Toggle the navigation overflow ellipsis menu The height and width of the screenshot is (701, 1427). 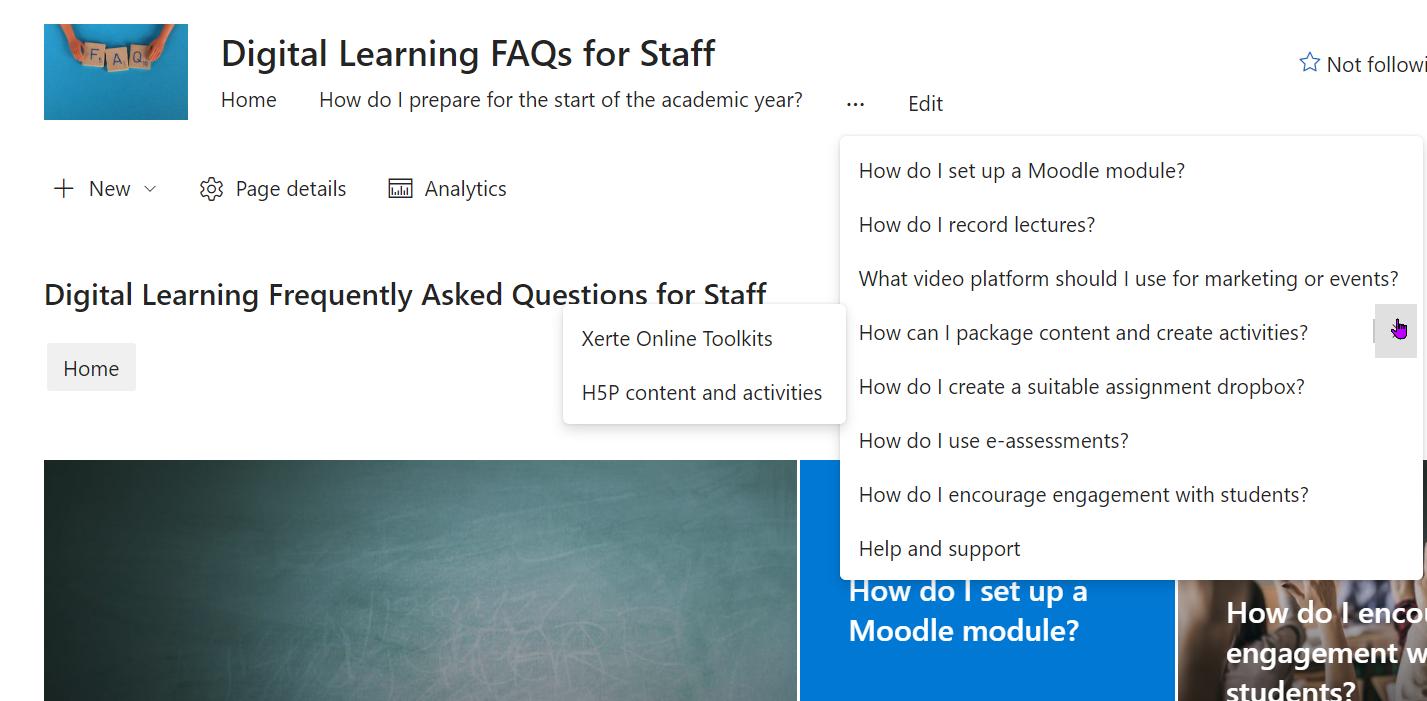855,103
